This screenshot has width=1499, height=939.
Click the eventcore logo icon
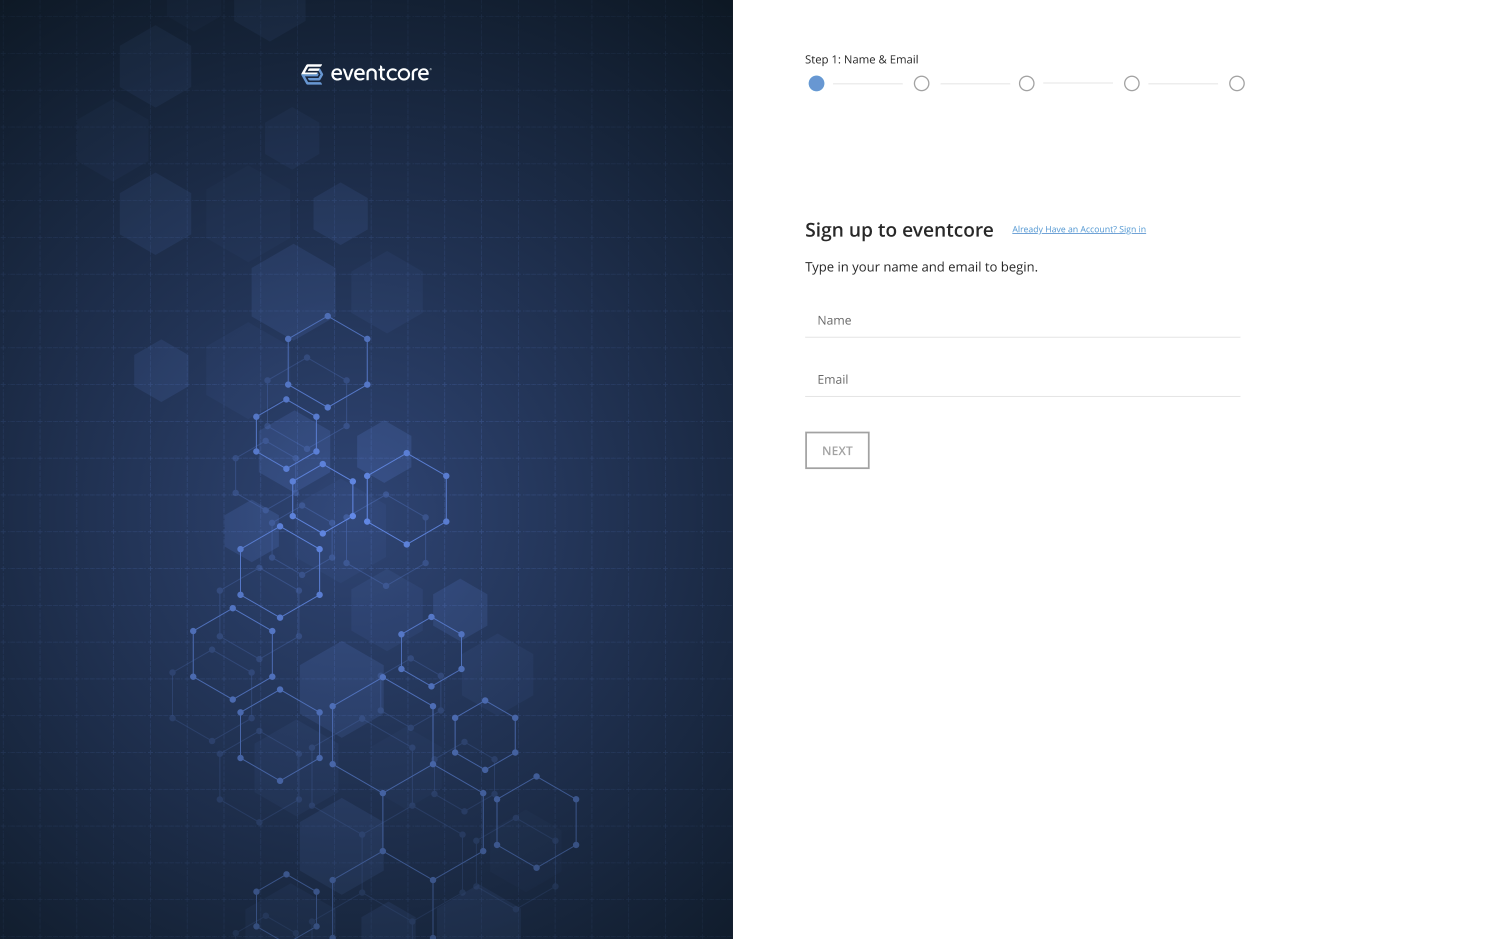point(312,74)
